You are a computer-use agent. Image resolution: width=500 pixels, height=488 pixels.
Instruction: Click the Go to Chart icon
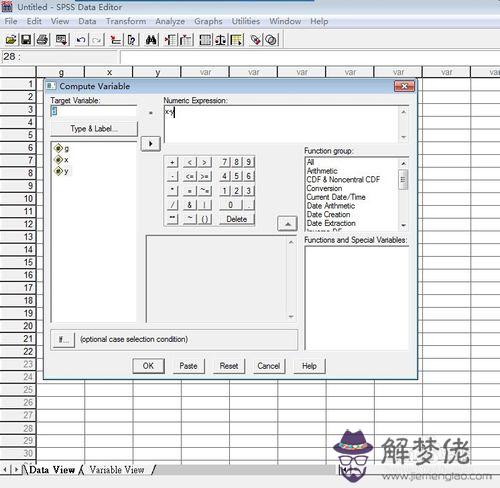pyautogui.click(x=116, y=40)
